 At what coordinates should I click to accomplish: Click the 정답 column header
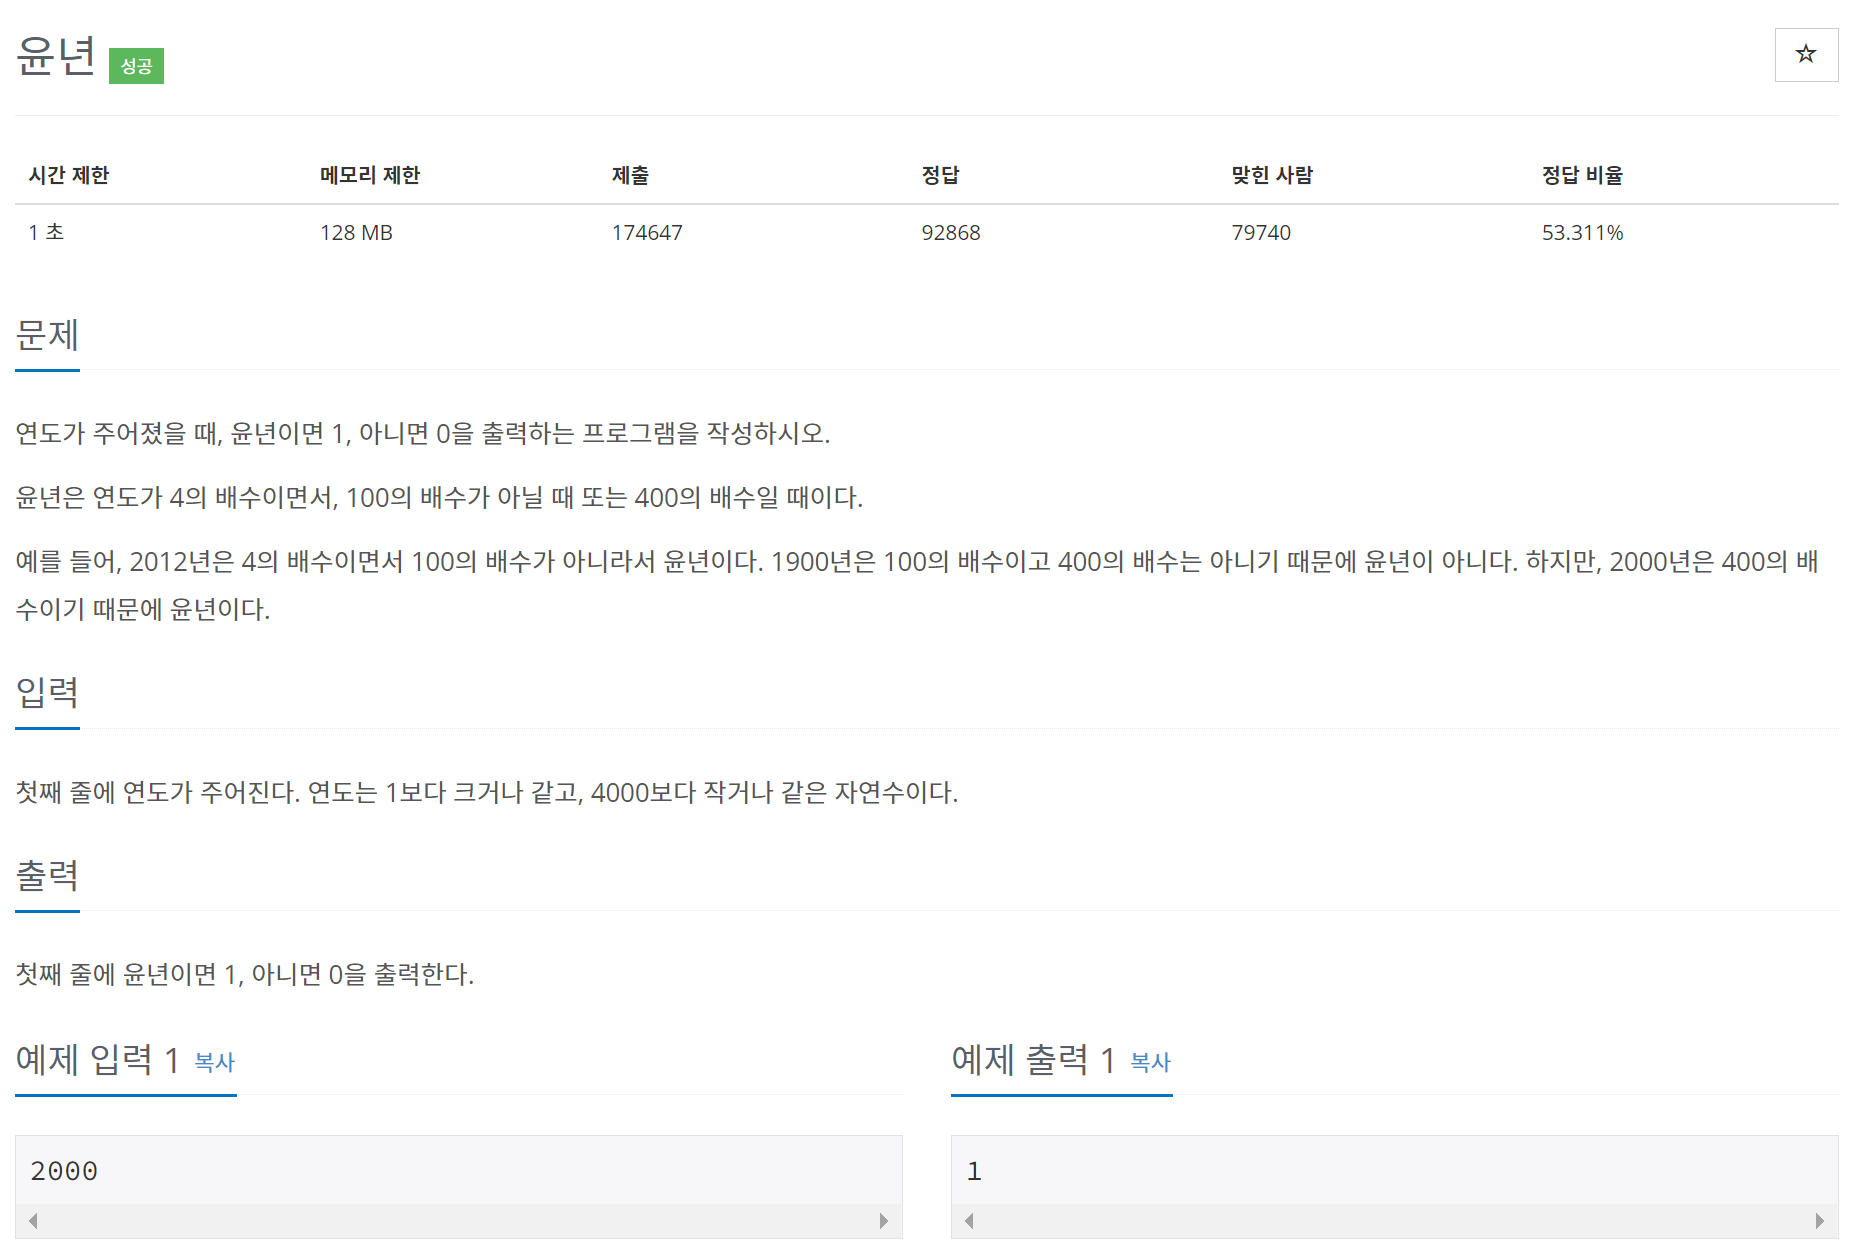(940, 175)
